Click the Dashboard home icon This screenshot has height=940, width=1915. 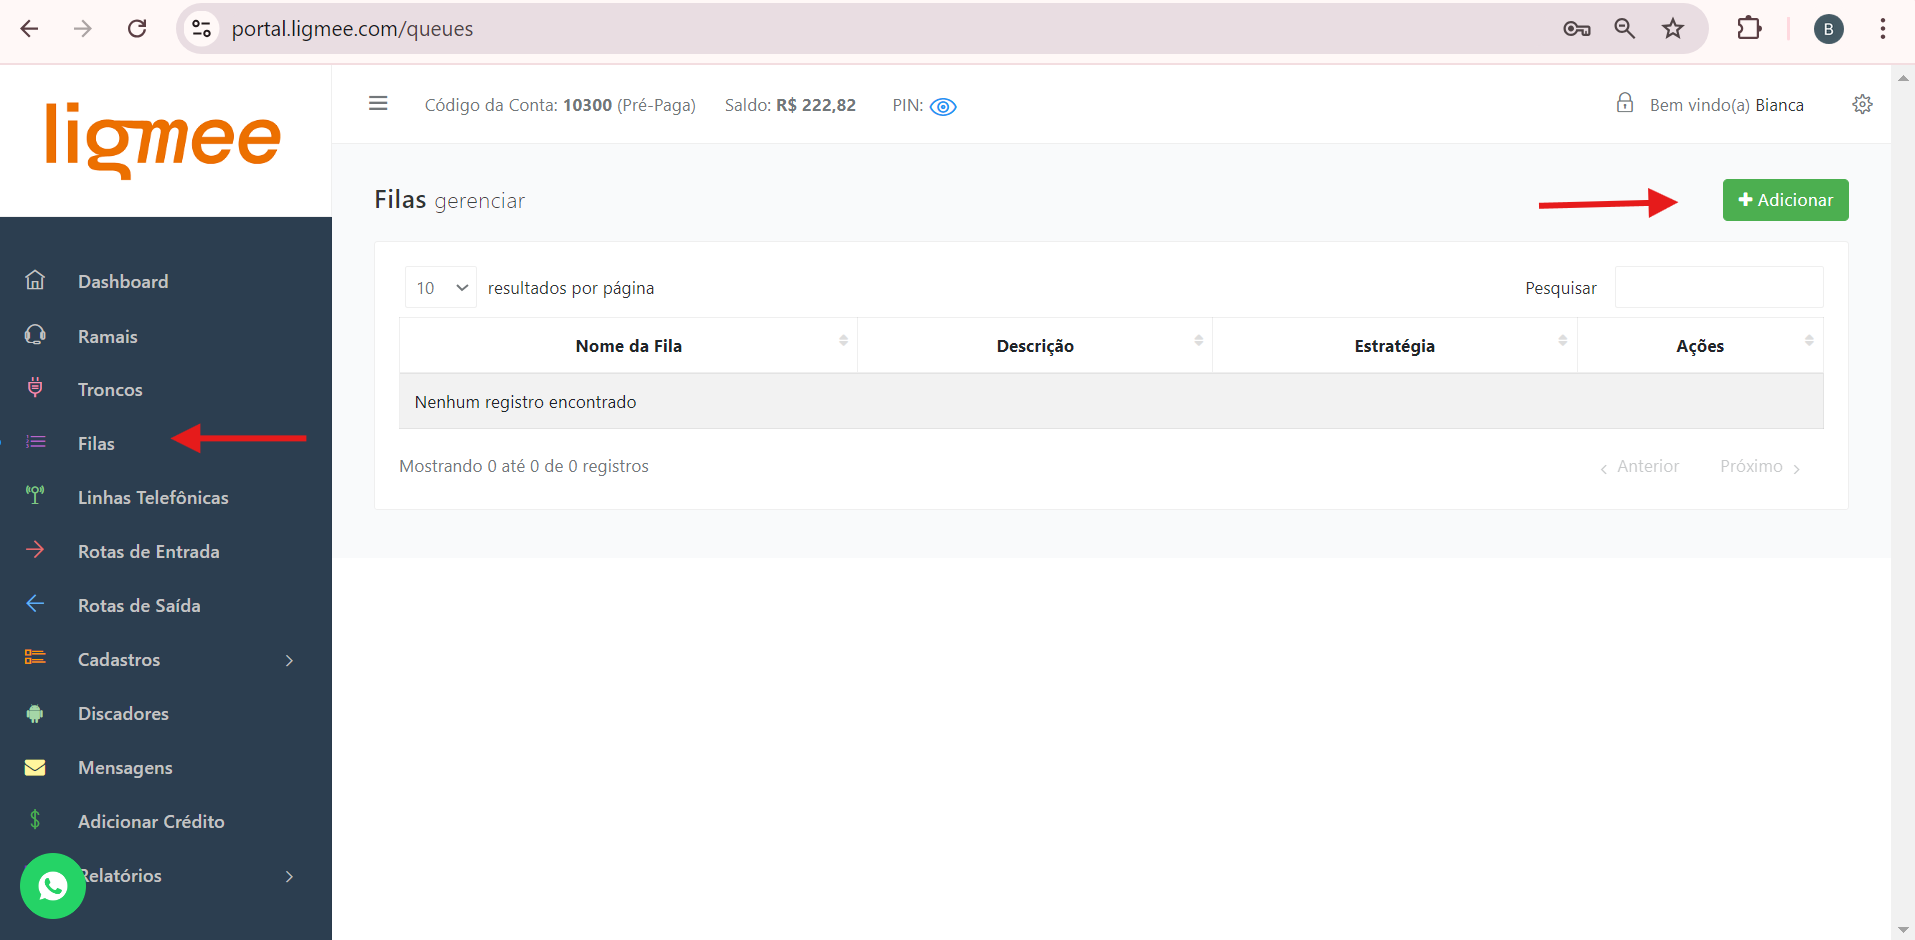pos(35,281)
